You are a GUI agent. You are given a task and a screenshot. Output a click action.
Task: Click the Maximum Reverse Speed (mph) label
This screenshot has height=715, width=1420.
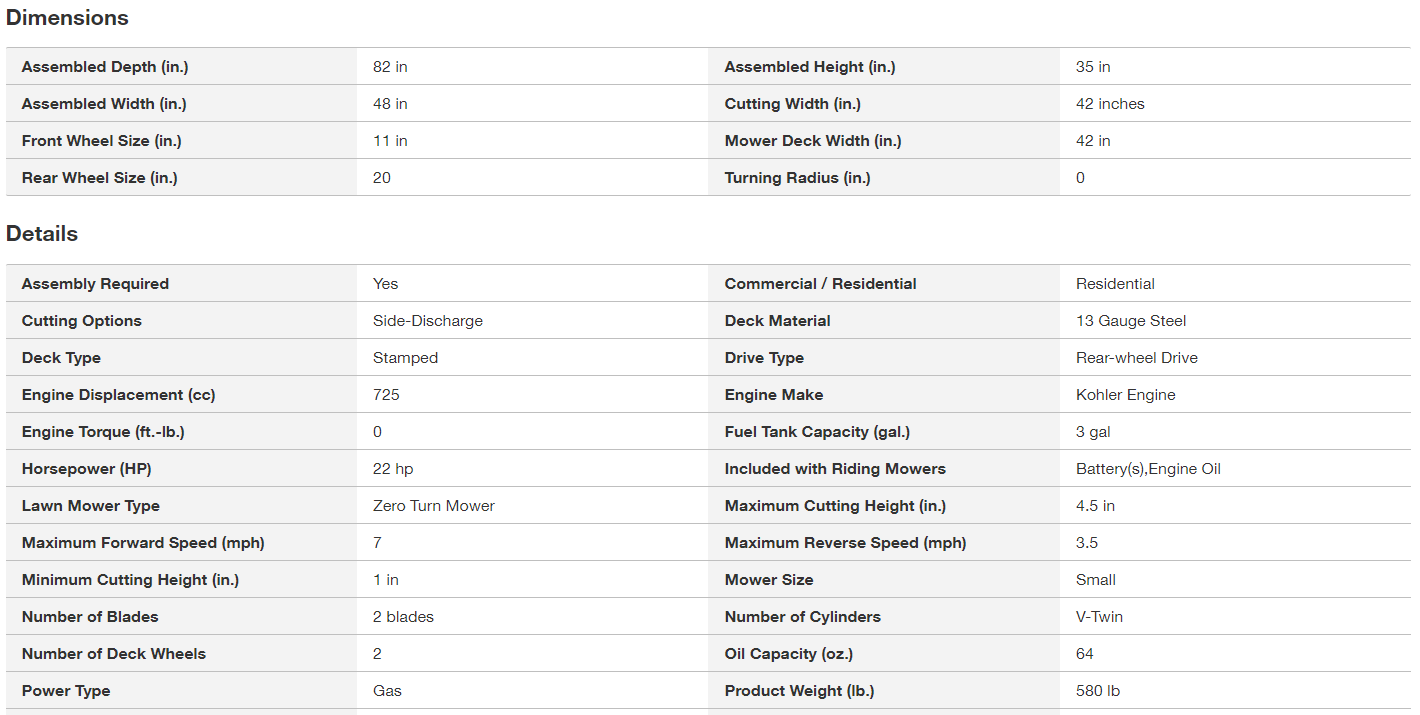coord(846,543)
